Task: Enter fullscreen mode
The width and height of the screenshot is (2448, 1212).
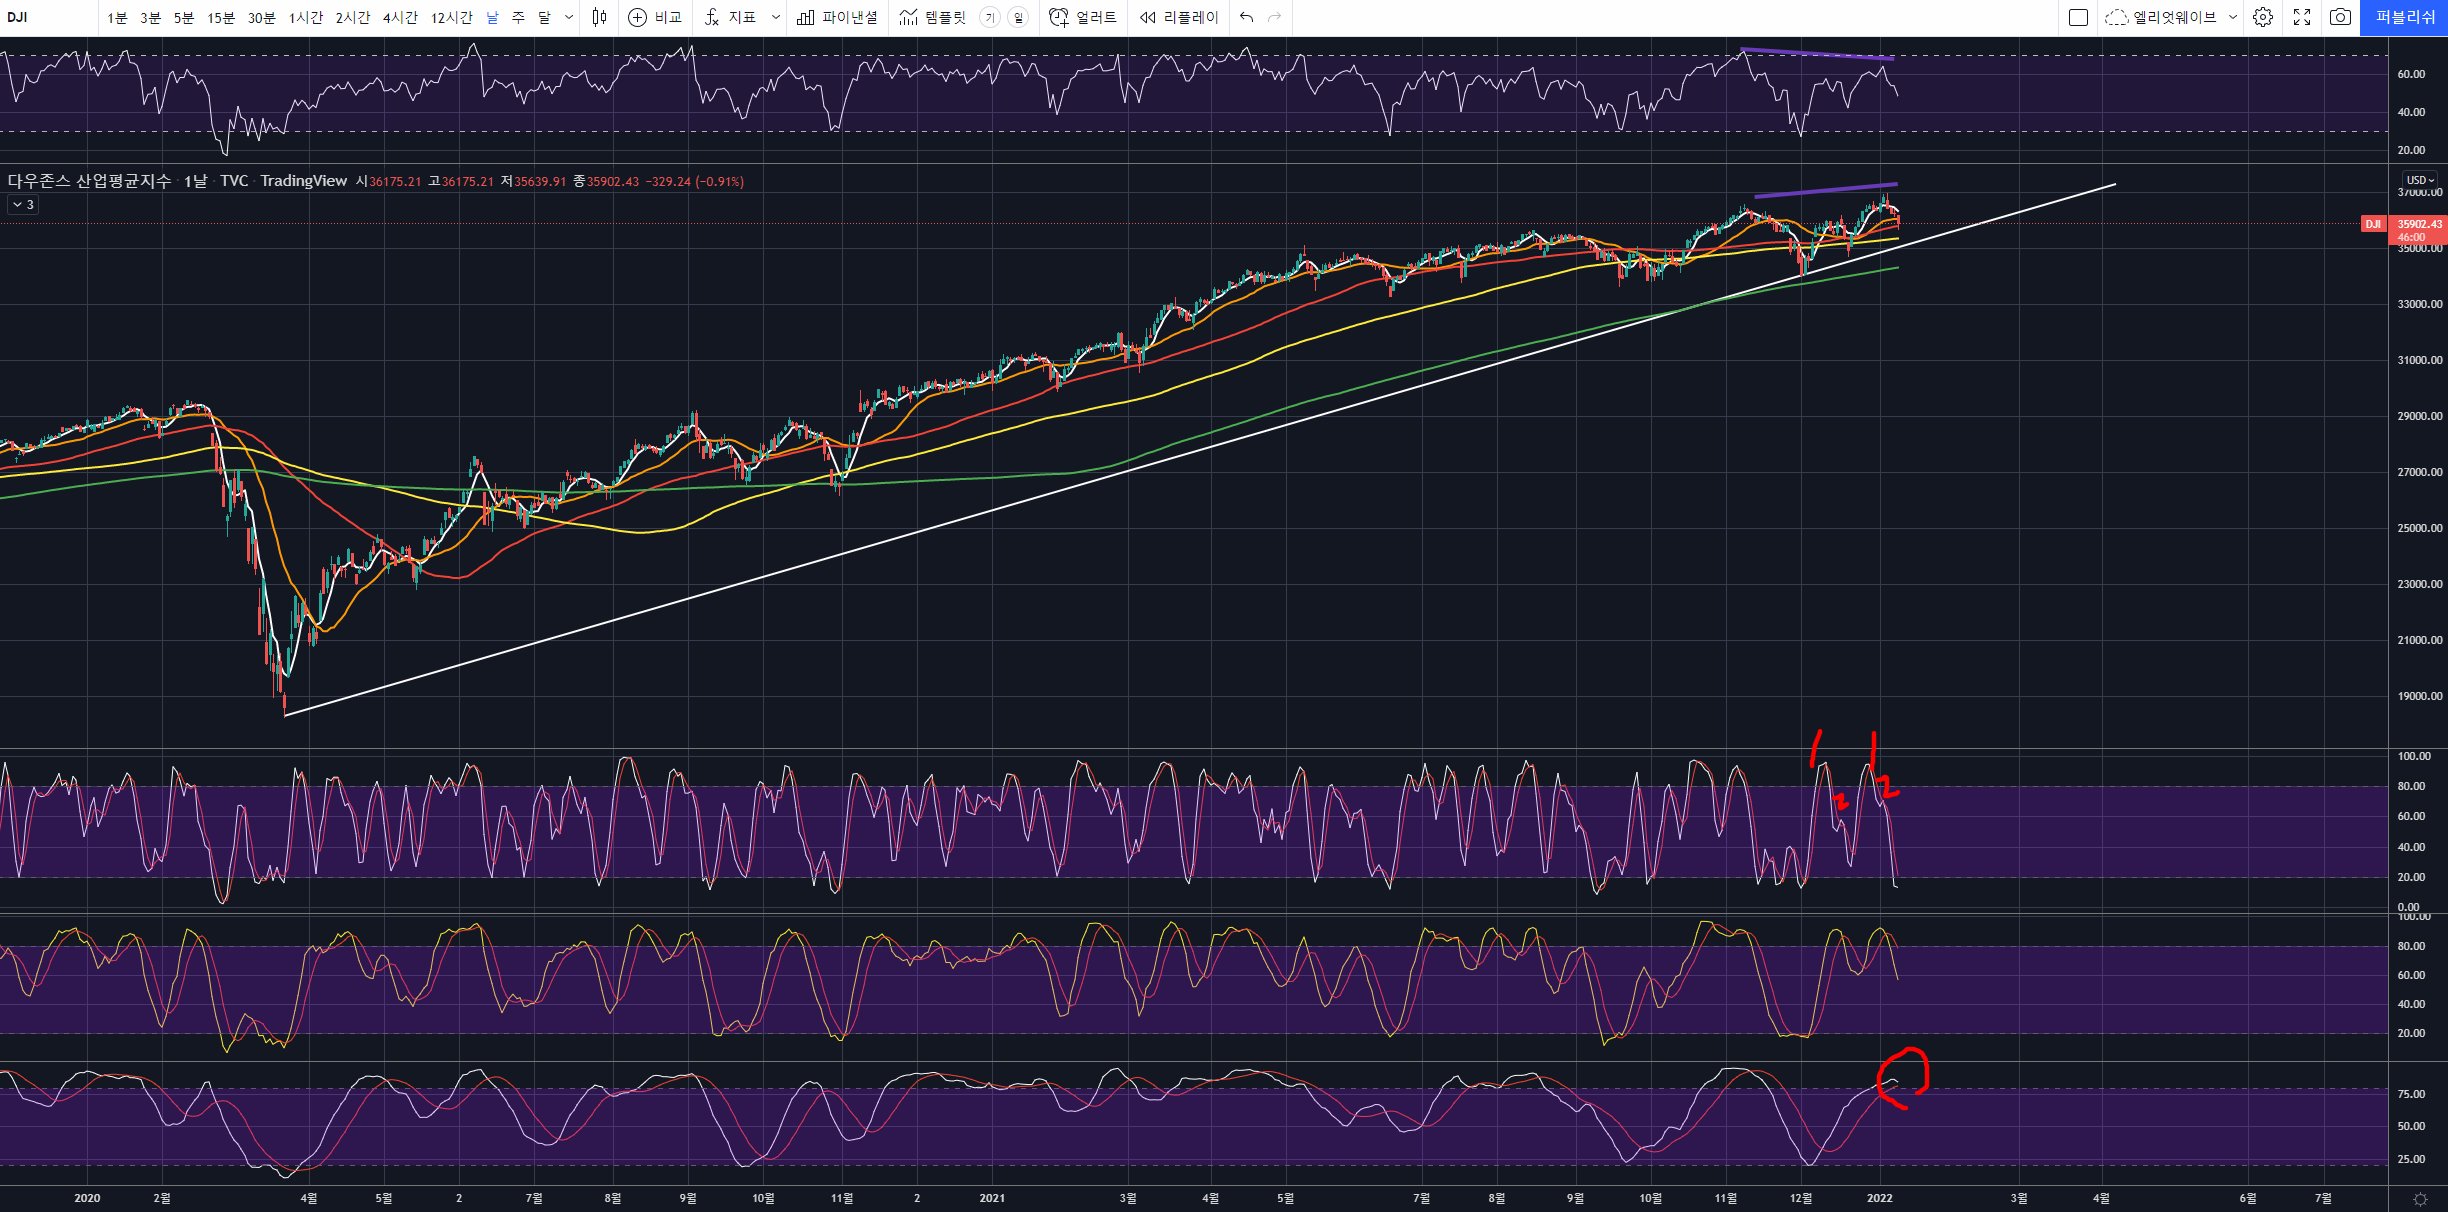Action: click(2302, 17)
